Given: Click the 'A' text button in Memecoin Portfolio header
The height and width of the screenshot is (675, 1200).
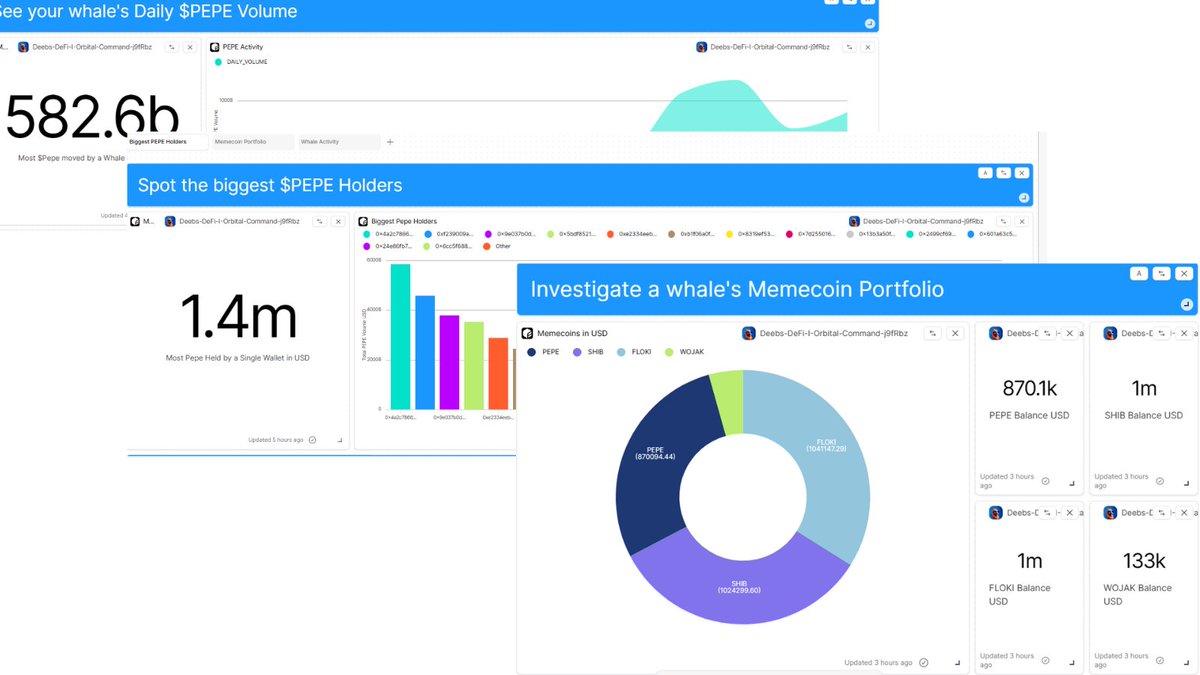Looking at the screenshot, I should click(x=1138, y=273).
